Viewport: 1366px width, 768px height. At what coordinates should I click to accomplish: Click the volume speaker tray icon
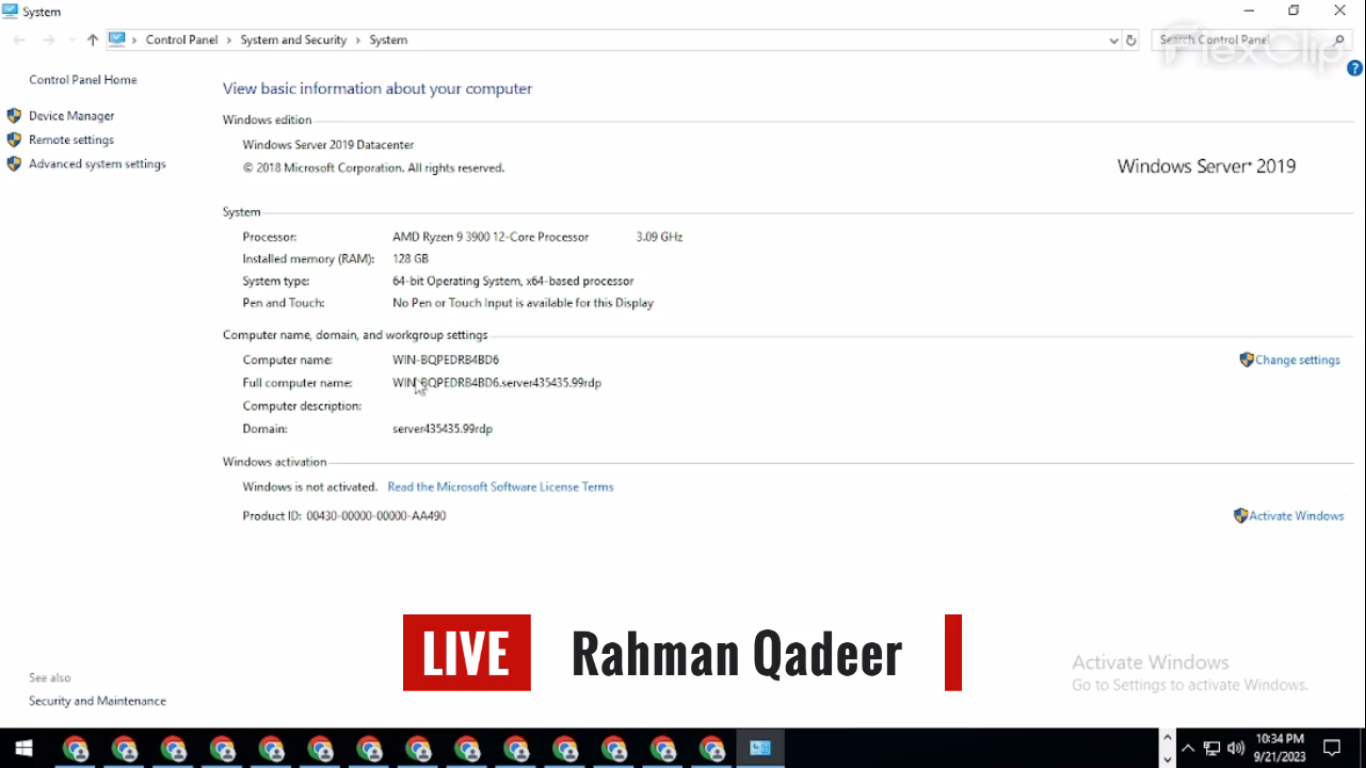tap(1236, 748)
